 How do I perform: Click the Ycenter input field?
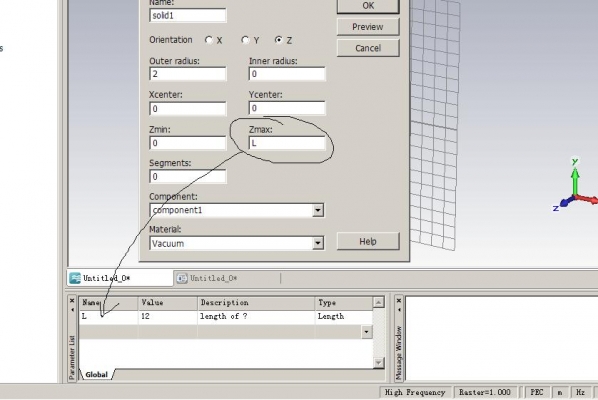(287, 108)
